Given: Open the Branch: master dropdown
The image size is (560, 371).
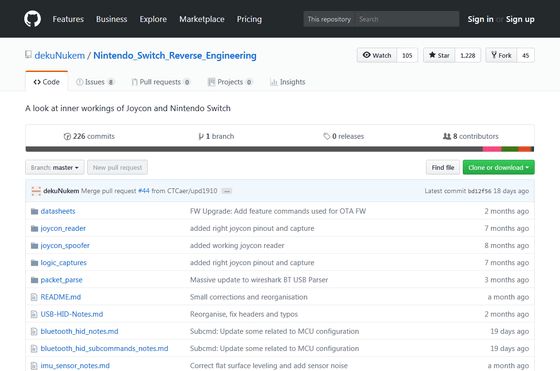Looking at the screenshot, I should pos(55,167).
